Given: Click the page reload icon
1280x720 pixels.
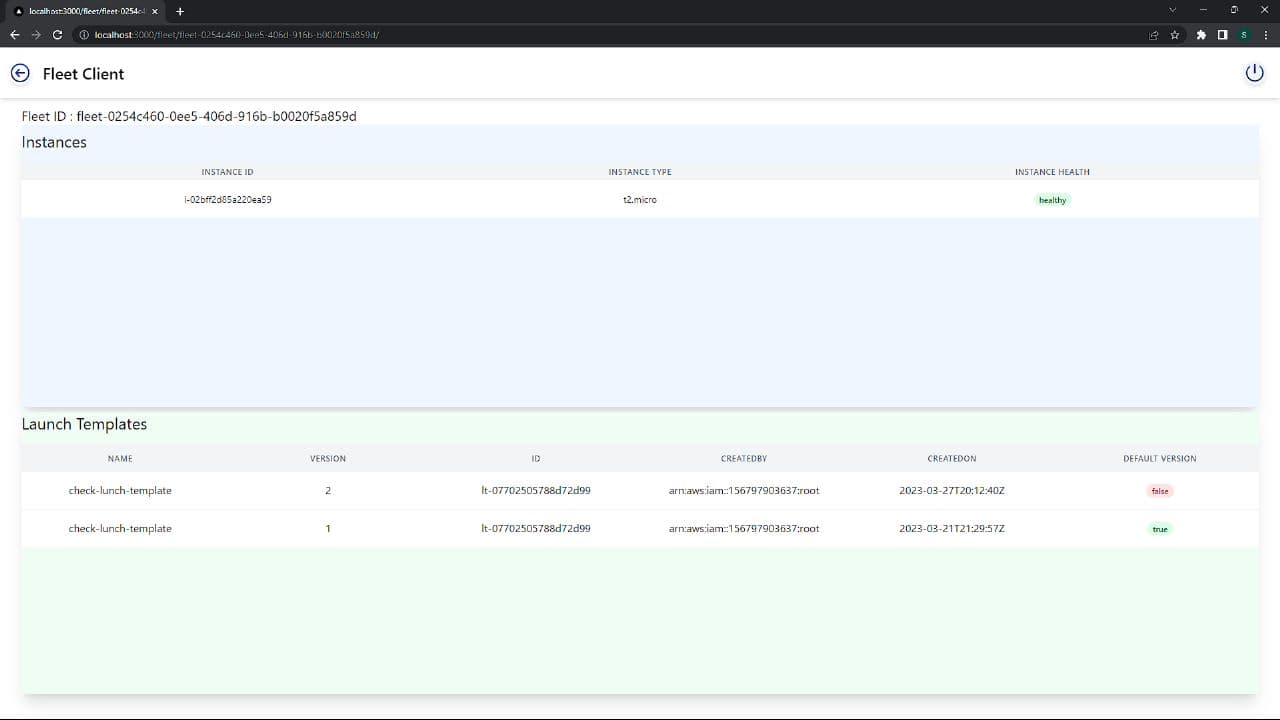Looking at the screenshot, I should pyautogui.click(x=57, y=34).
